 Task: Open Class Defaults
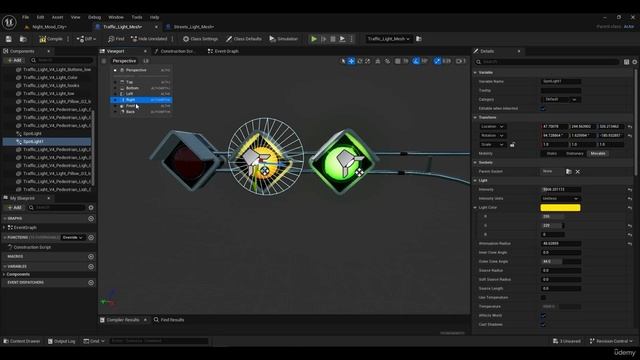click(x=244, y=39)
